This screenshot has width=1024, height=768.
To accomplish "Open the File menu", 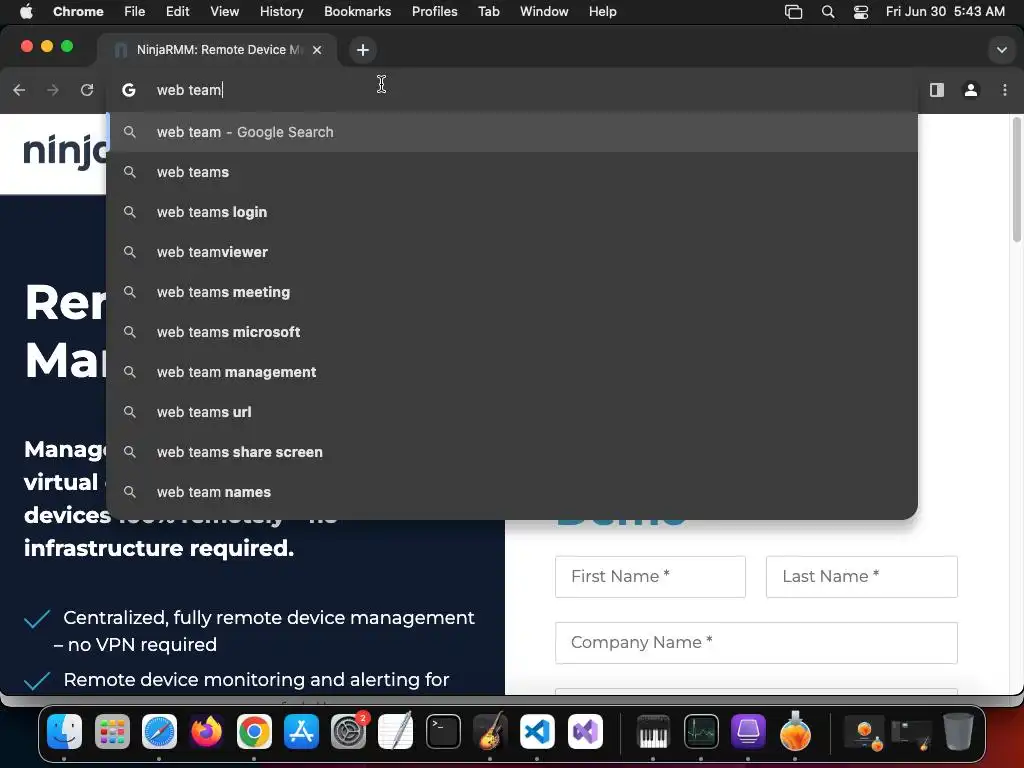I will click(x=135, y=11).
